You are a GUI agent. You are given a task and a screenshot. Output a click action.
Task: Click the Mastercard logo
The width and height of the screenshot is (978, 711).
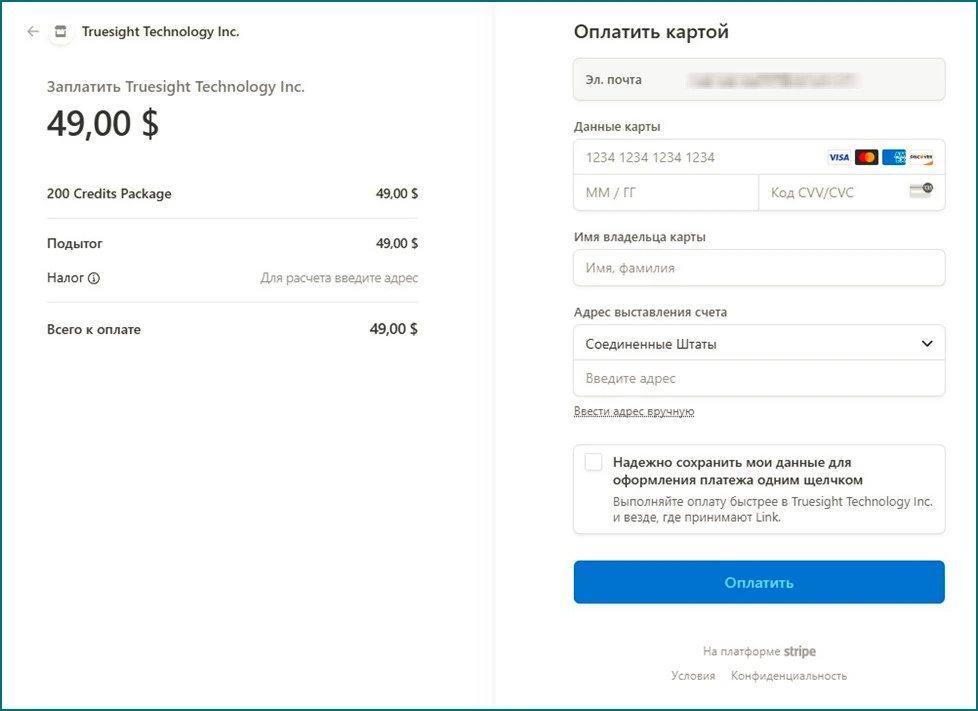click(x=866, y=157)
